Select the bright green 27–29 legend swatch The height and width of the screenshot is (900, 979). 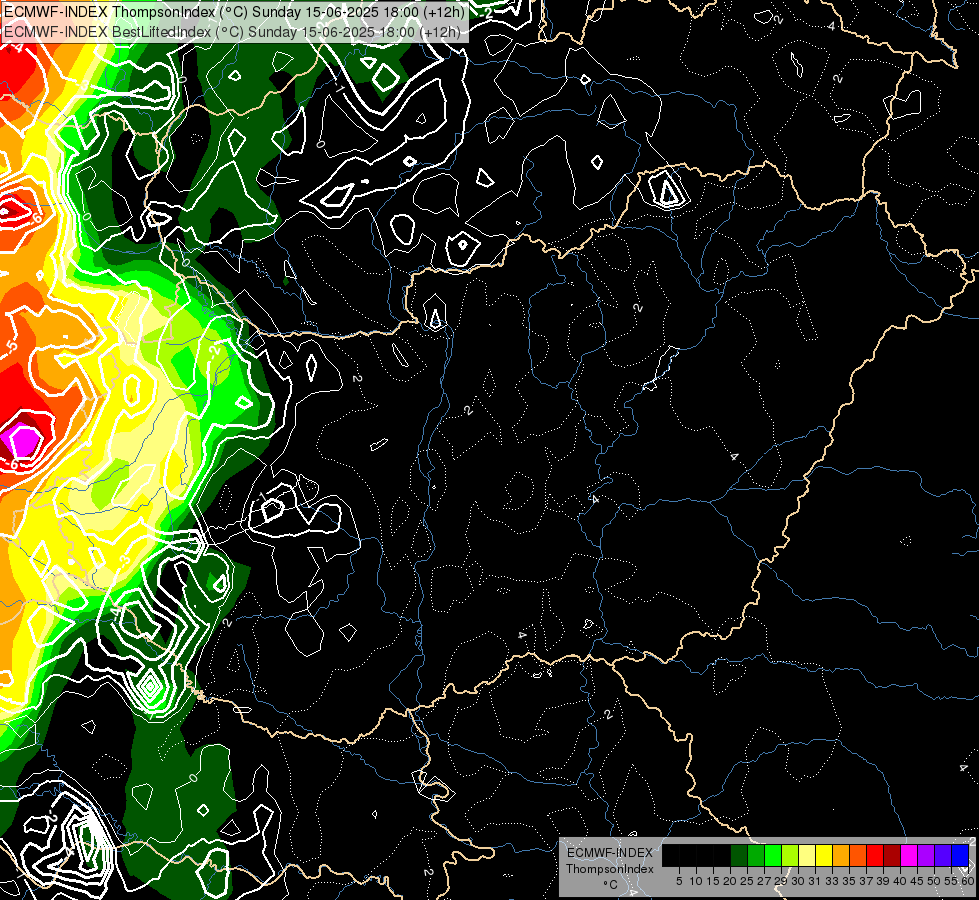[x=773, y=856]
